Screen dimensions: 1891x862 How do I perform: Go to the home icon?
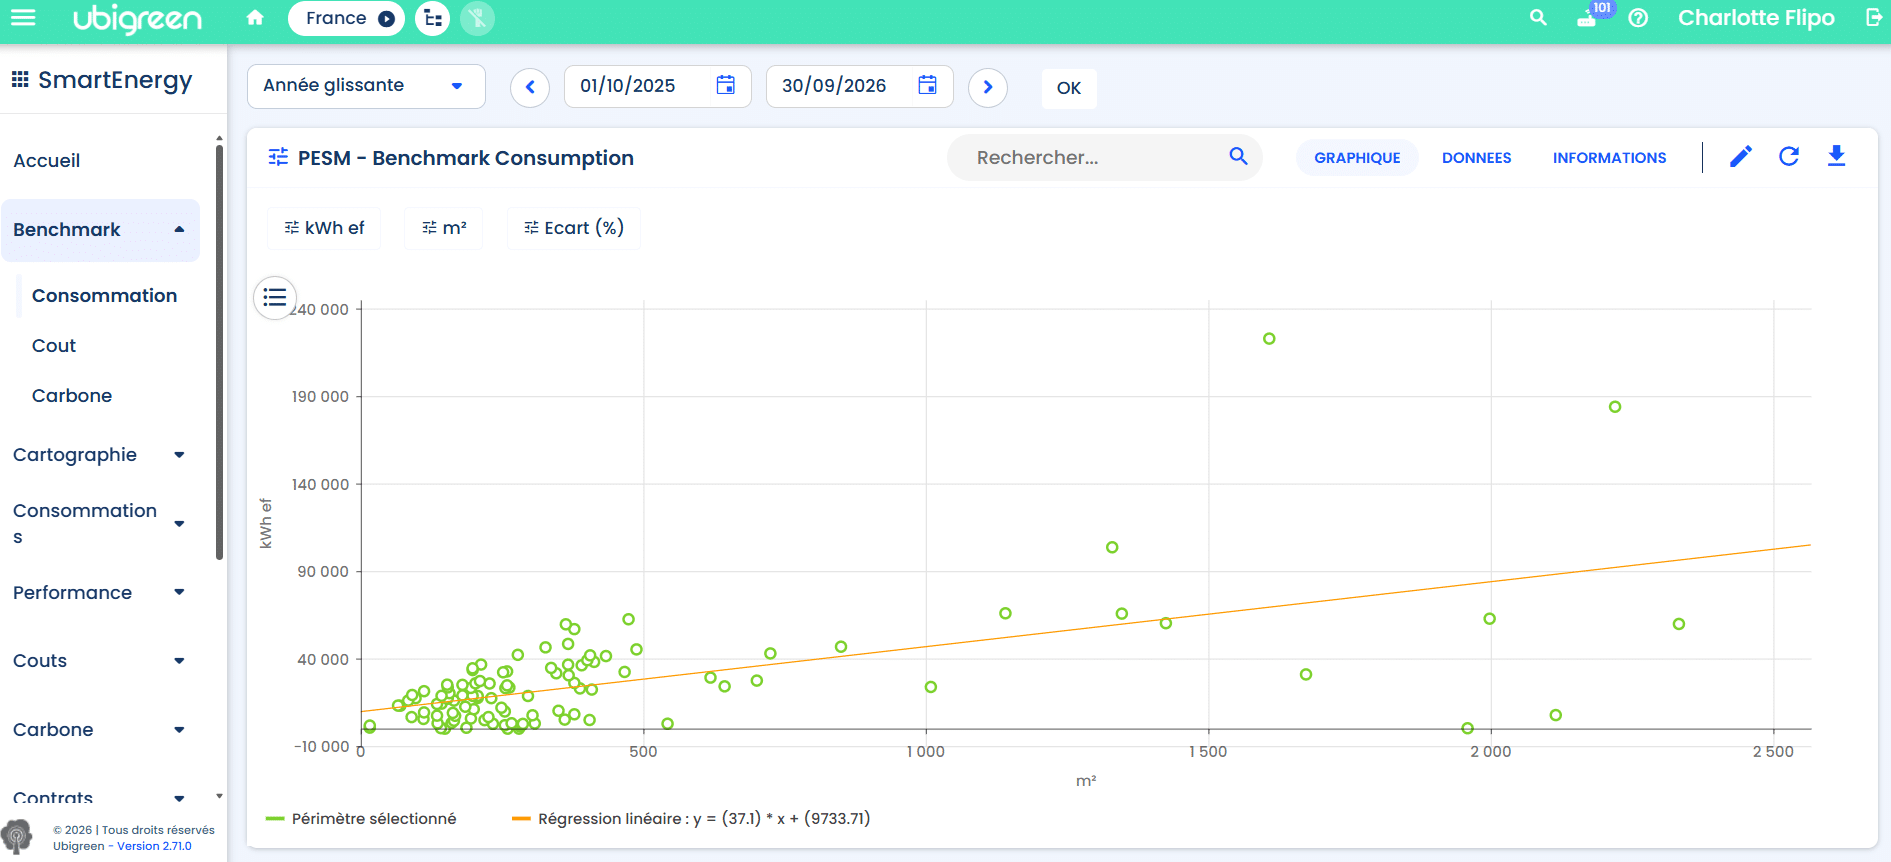coord(255,18)
